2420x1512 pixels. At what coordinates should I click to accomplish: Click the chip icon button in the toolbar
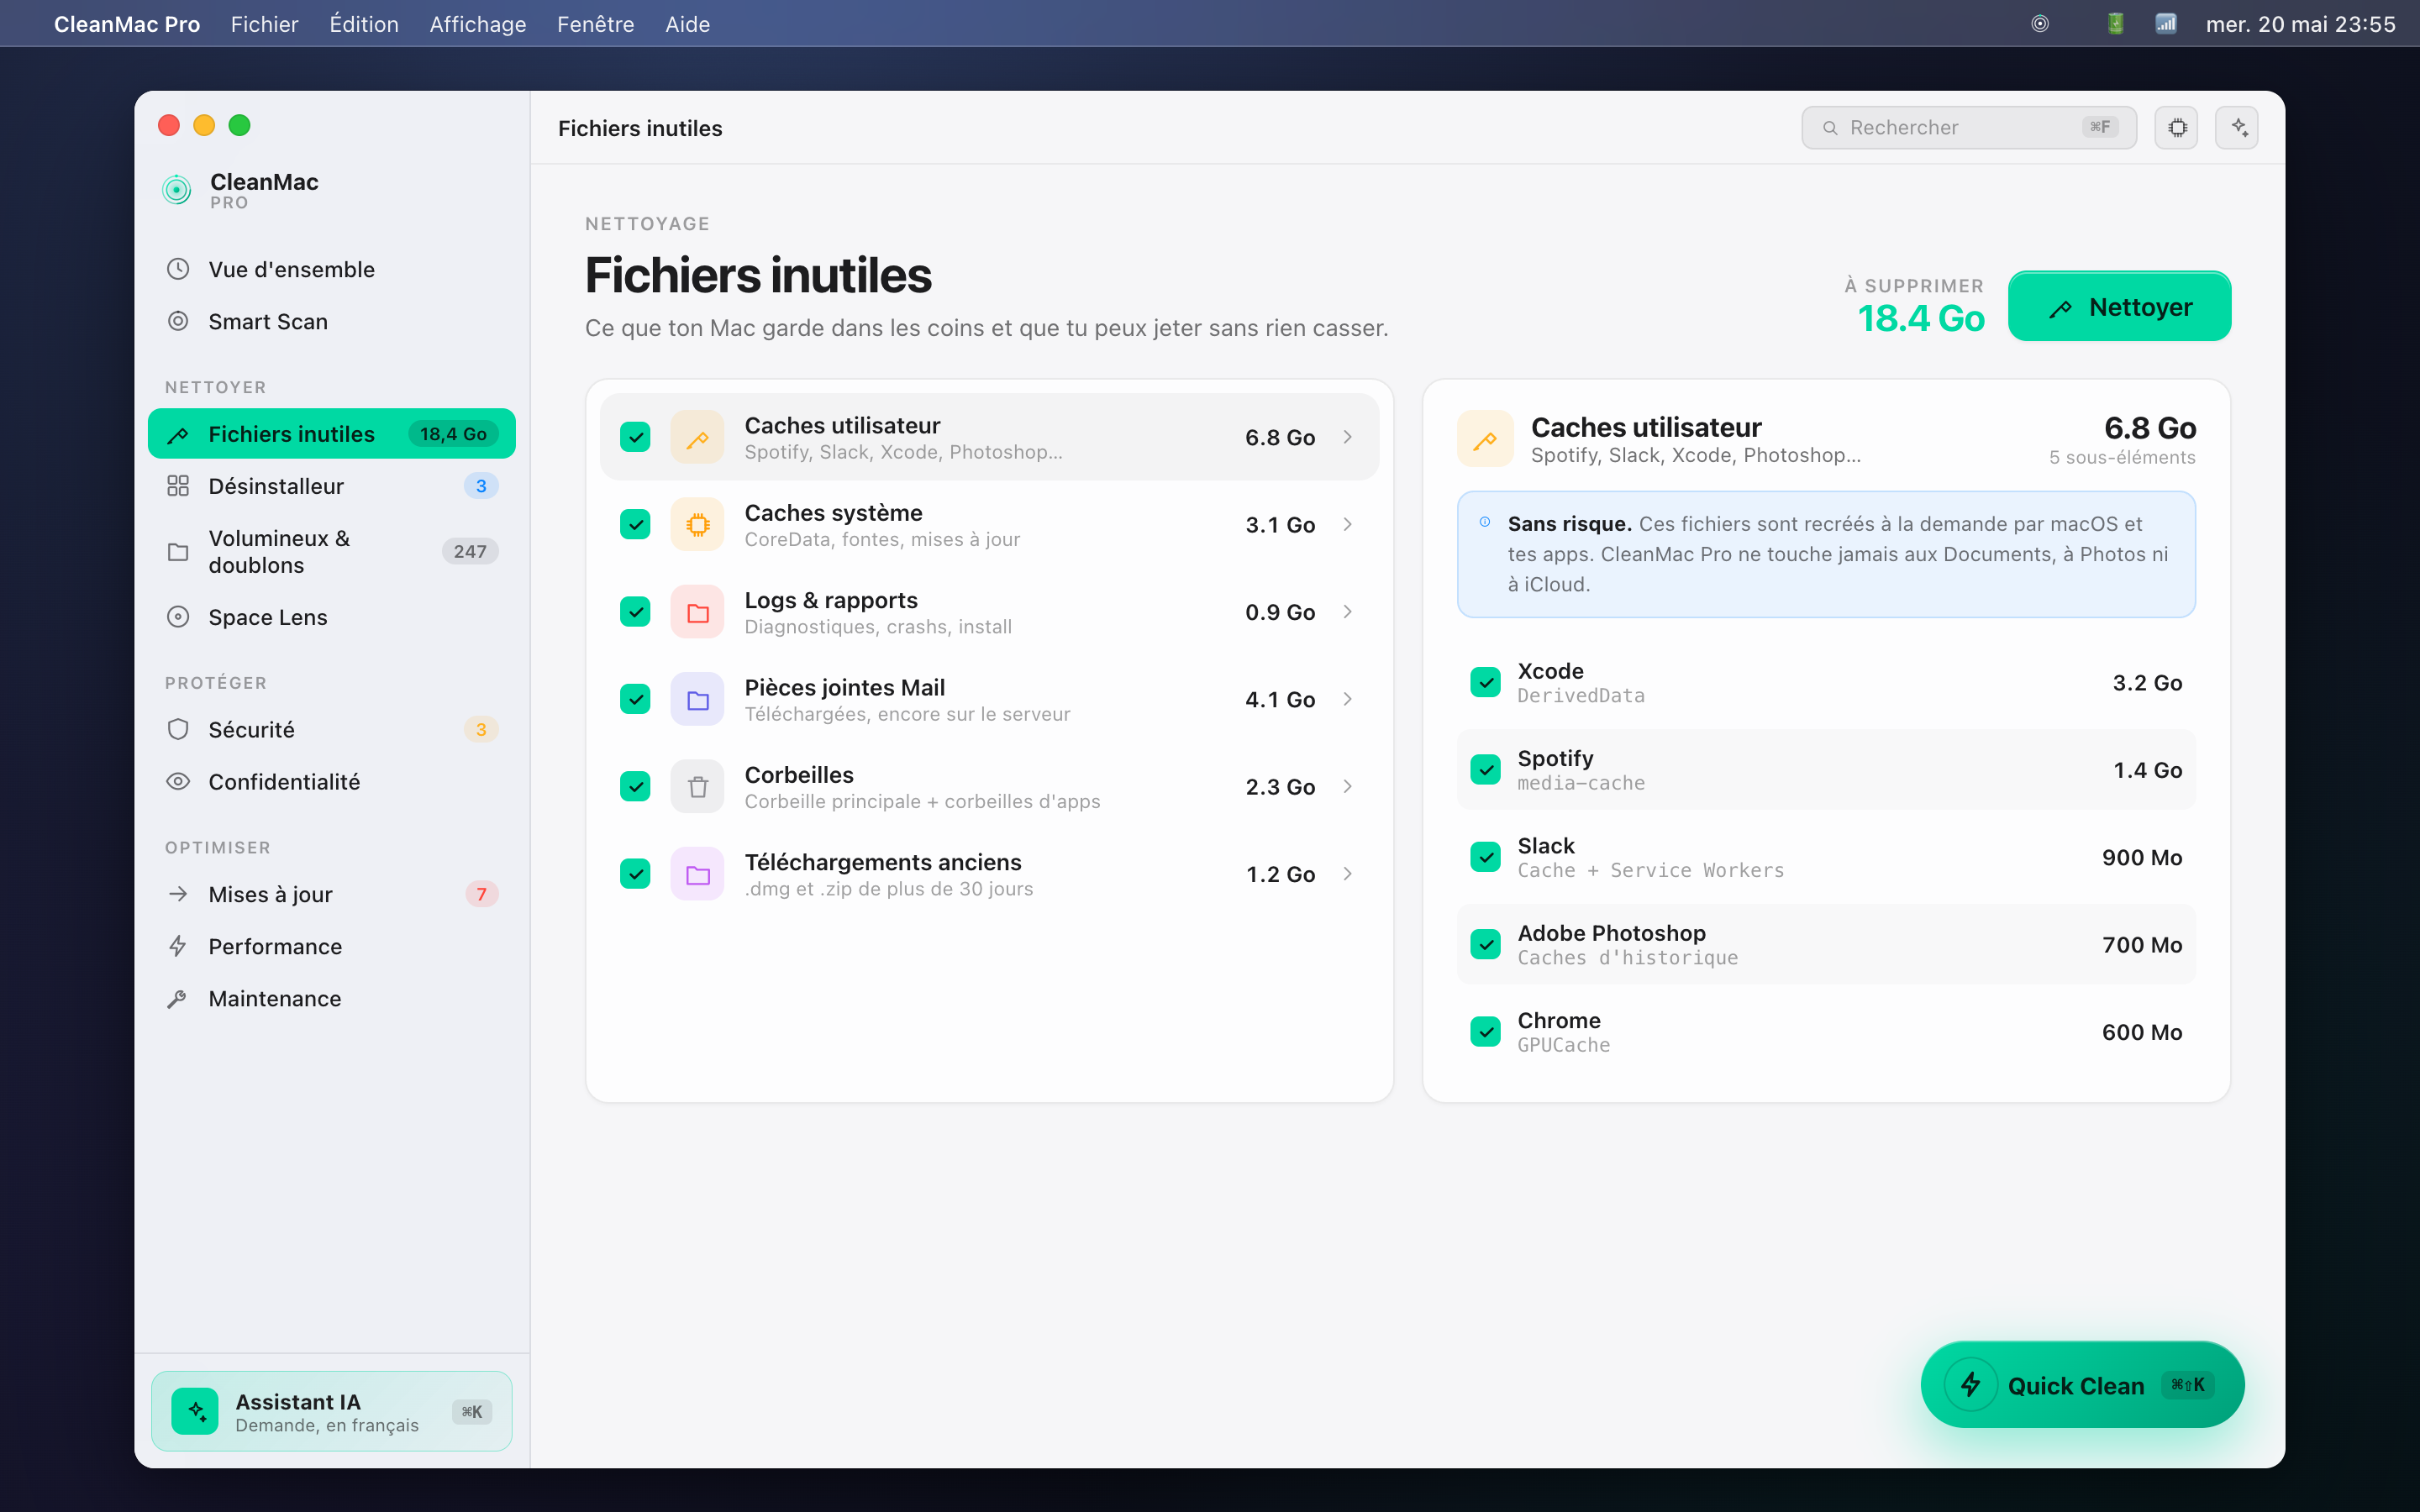2176,128
